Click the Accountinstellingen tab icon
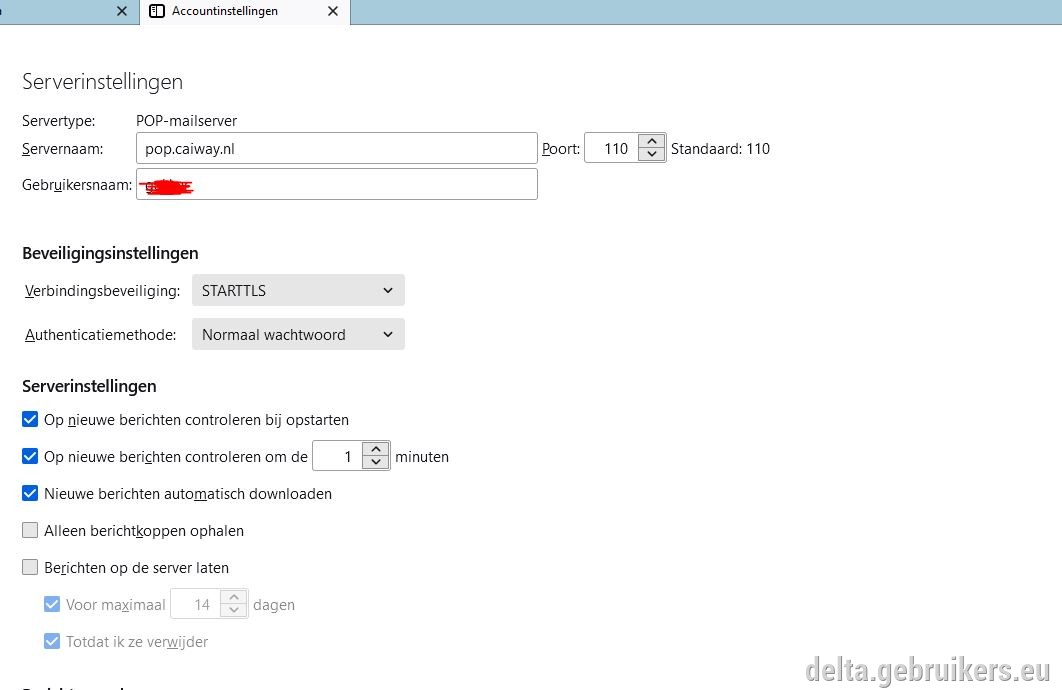Image resolution: width=1062 pixels, height=690 pixels. coord(156,11)
